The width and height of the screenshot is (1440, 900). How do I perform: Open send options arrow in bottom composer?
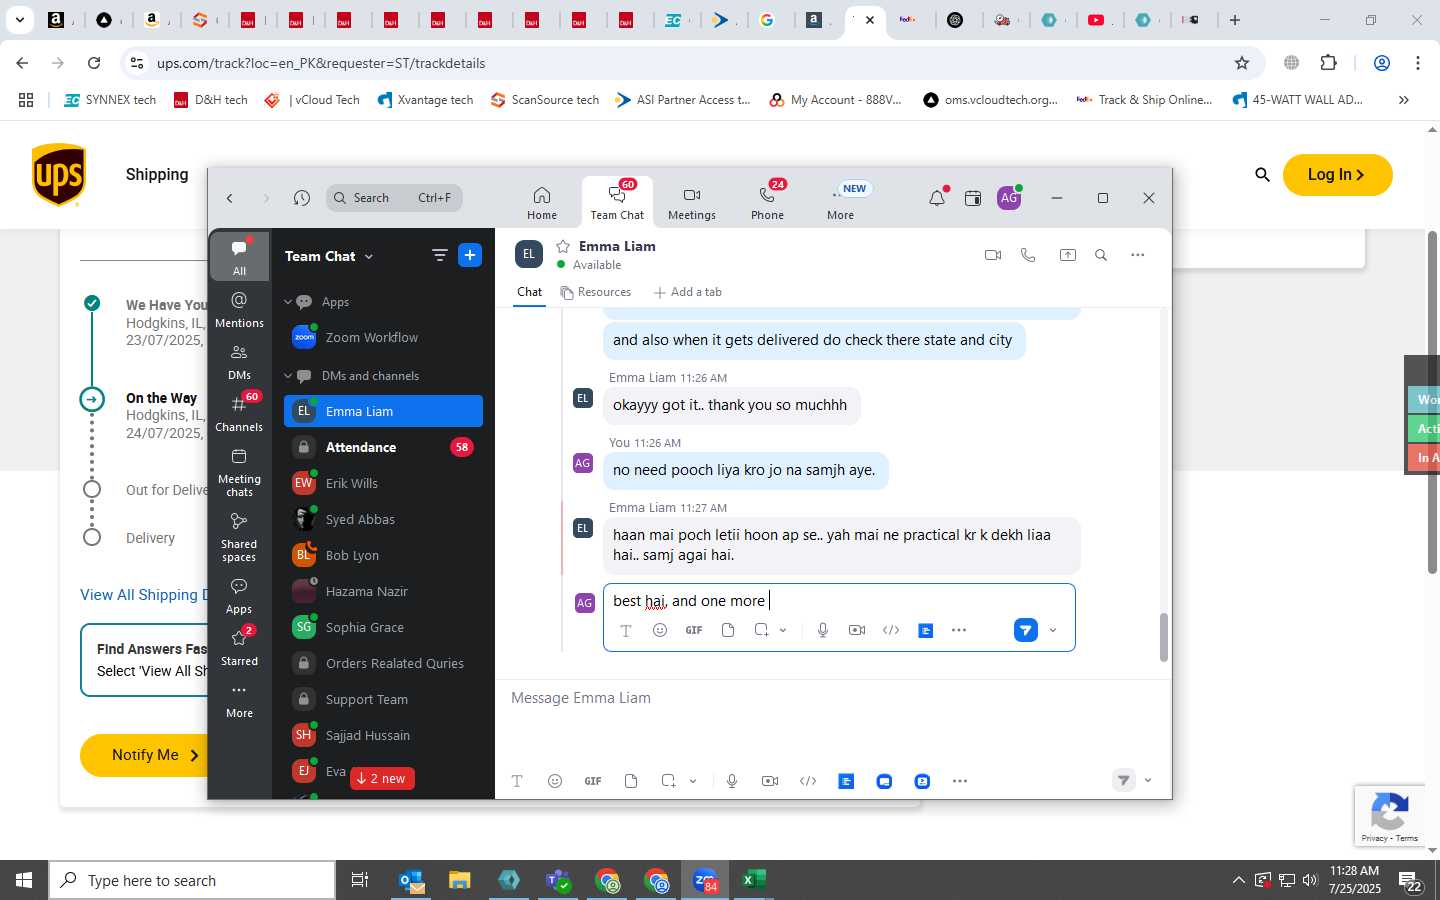click(1148, 781)
